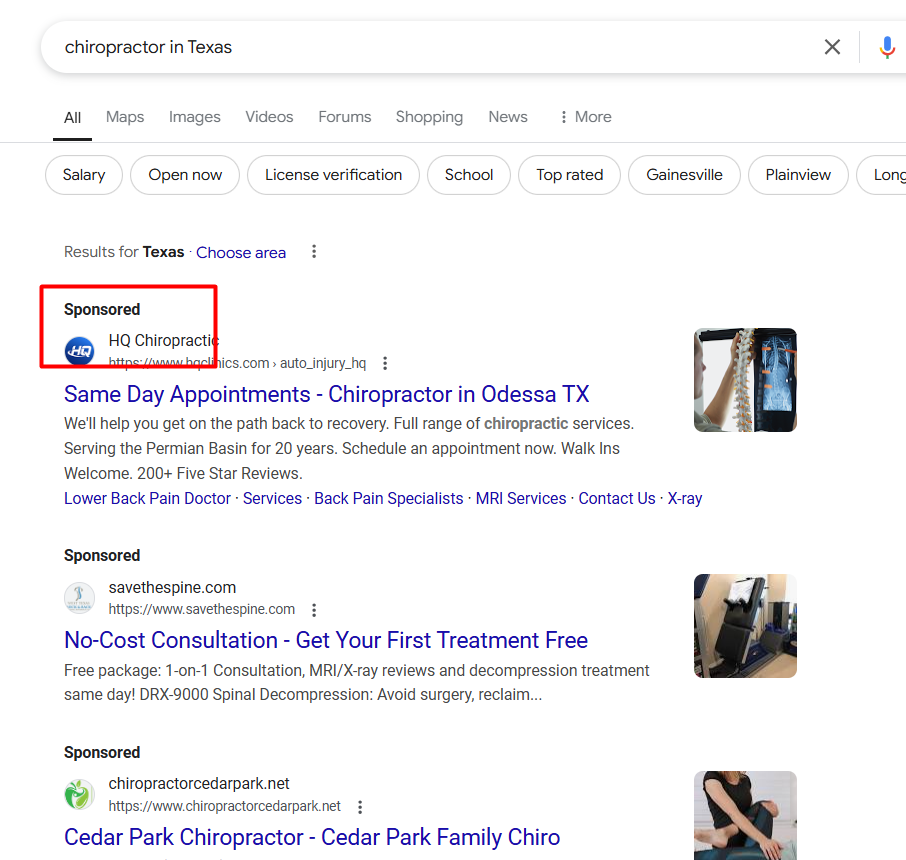Apply the Open now filter chip

tap(185, 175)
